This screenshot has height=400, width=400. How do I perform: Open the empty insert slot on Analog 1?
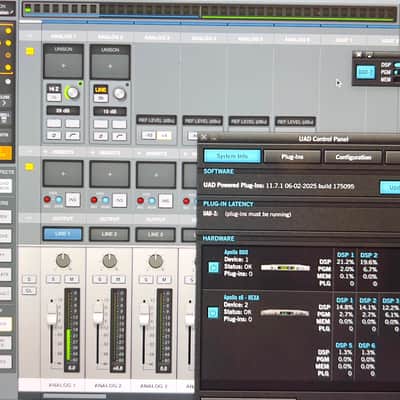click(63, 174)
